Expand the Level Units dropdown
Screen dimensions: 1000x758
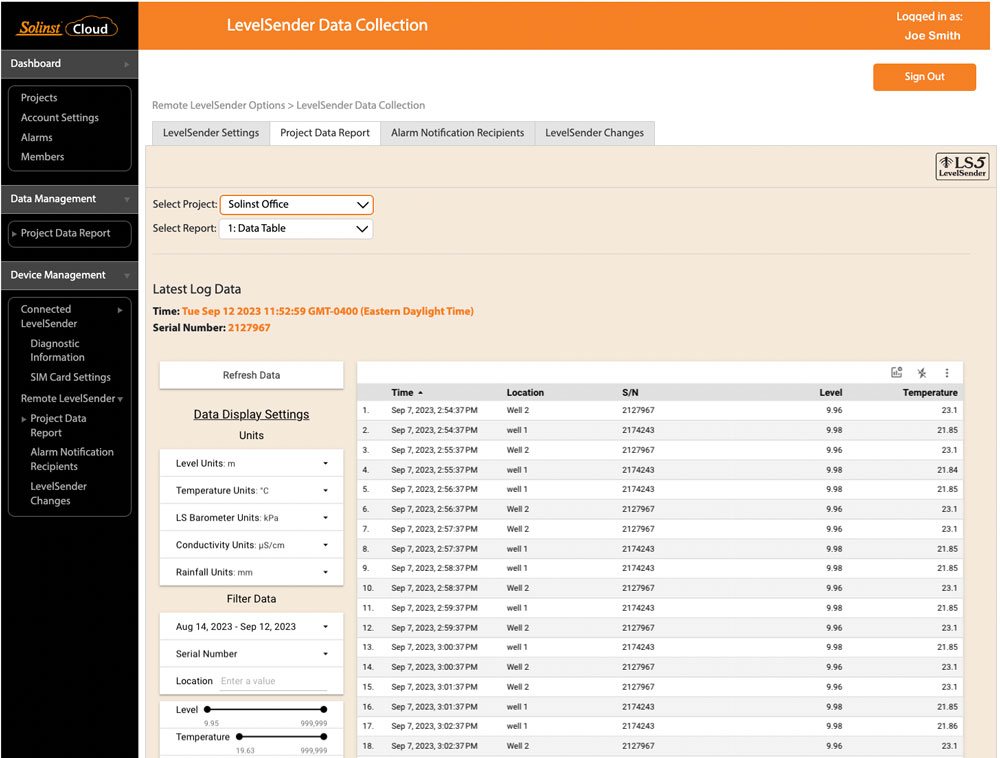[325, 464]
